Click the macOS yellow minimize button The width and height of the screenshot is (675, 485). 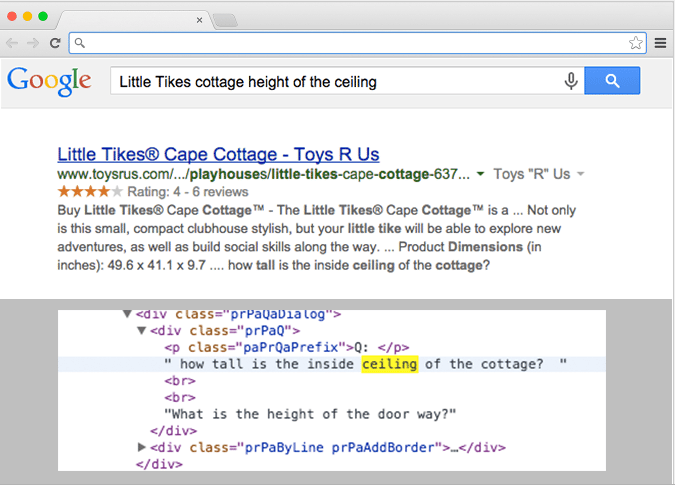pyautogui.click(x=27, y=16)
